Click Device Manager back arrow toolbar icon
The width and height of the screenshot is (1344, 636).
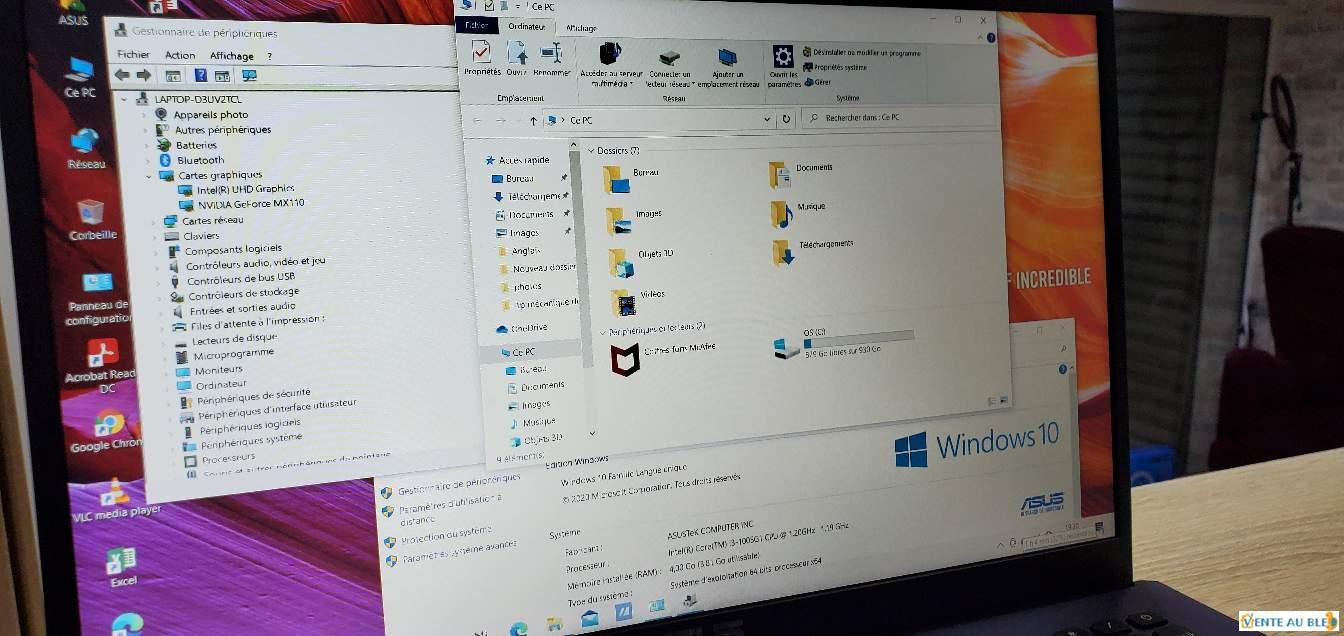[x=122, y=74]
